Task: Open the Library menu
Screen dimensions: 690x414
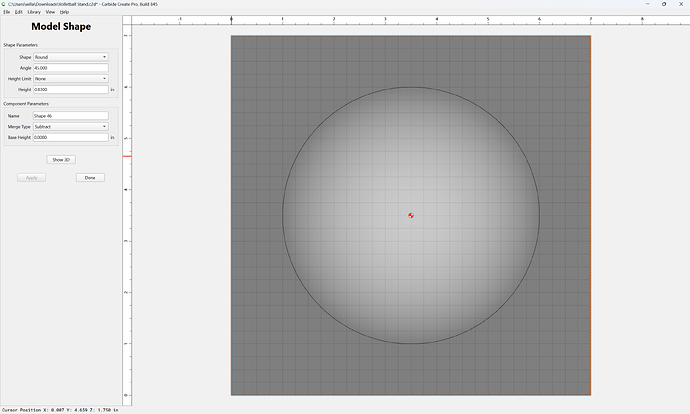Action: 34,12
